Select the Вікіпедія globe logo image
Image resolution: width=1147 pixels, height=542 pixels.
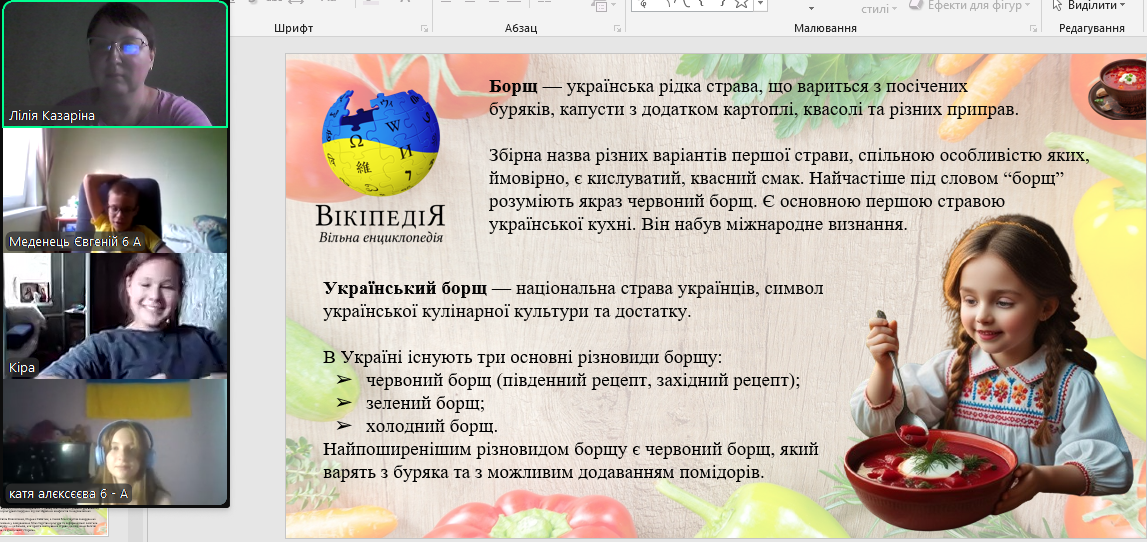pos(380,141)
